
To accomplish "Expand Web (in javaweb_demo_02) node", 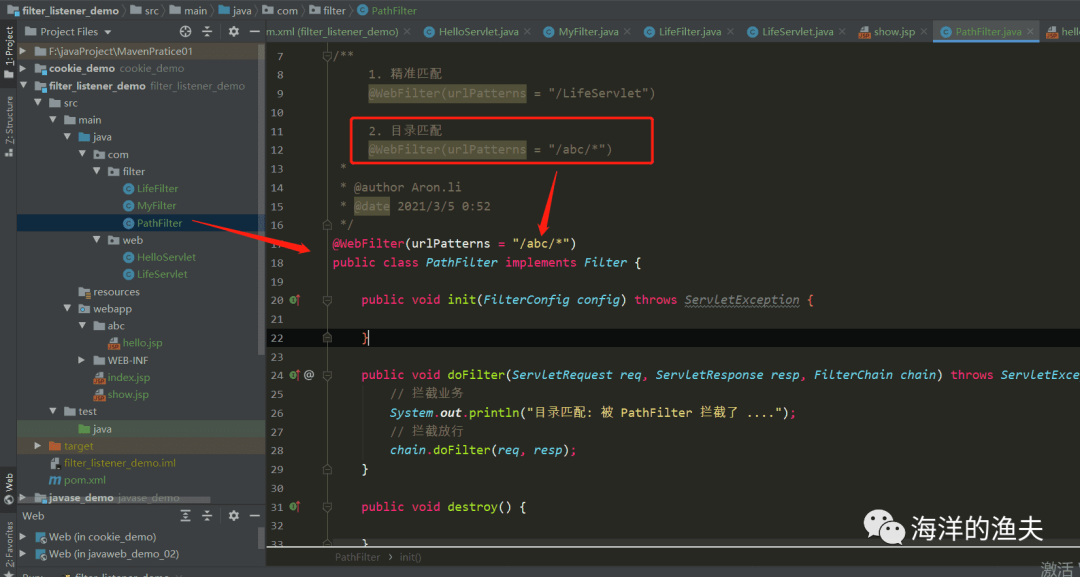I will (x=23, y=554).
